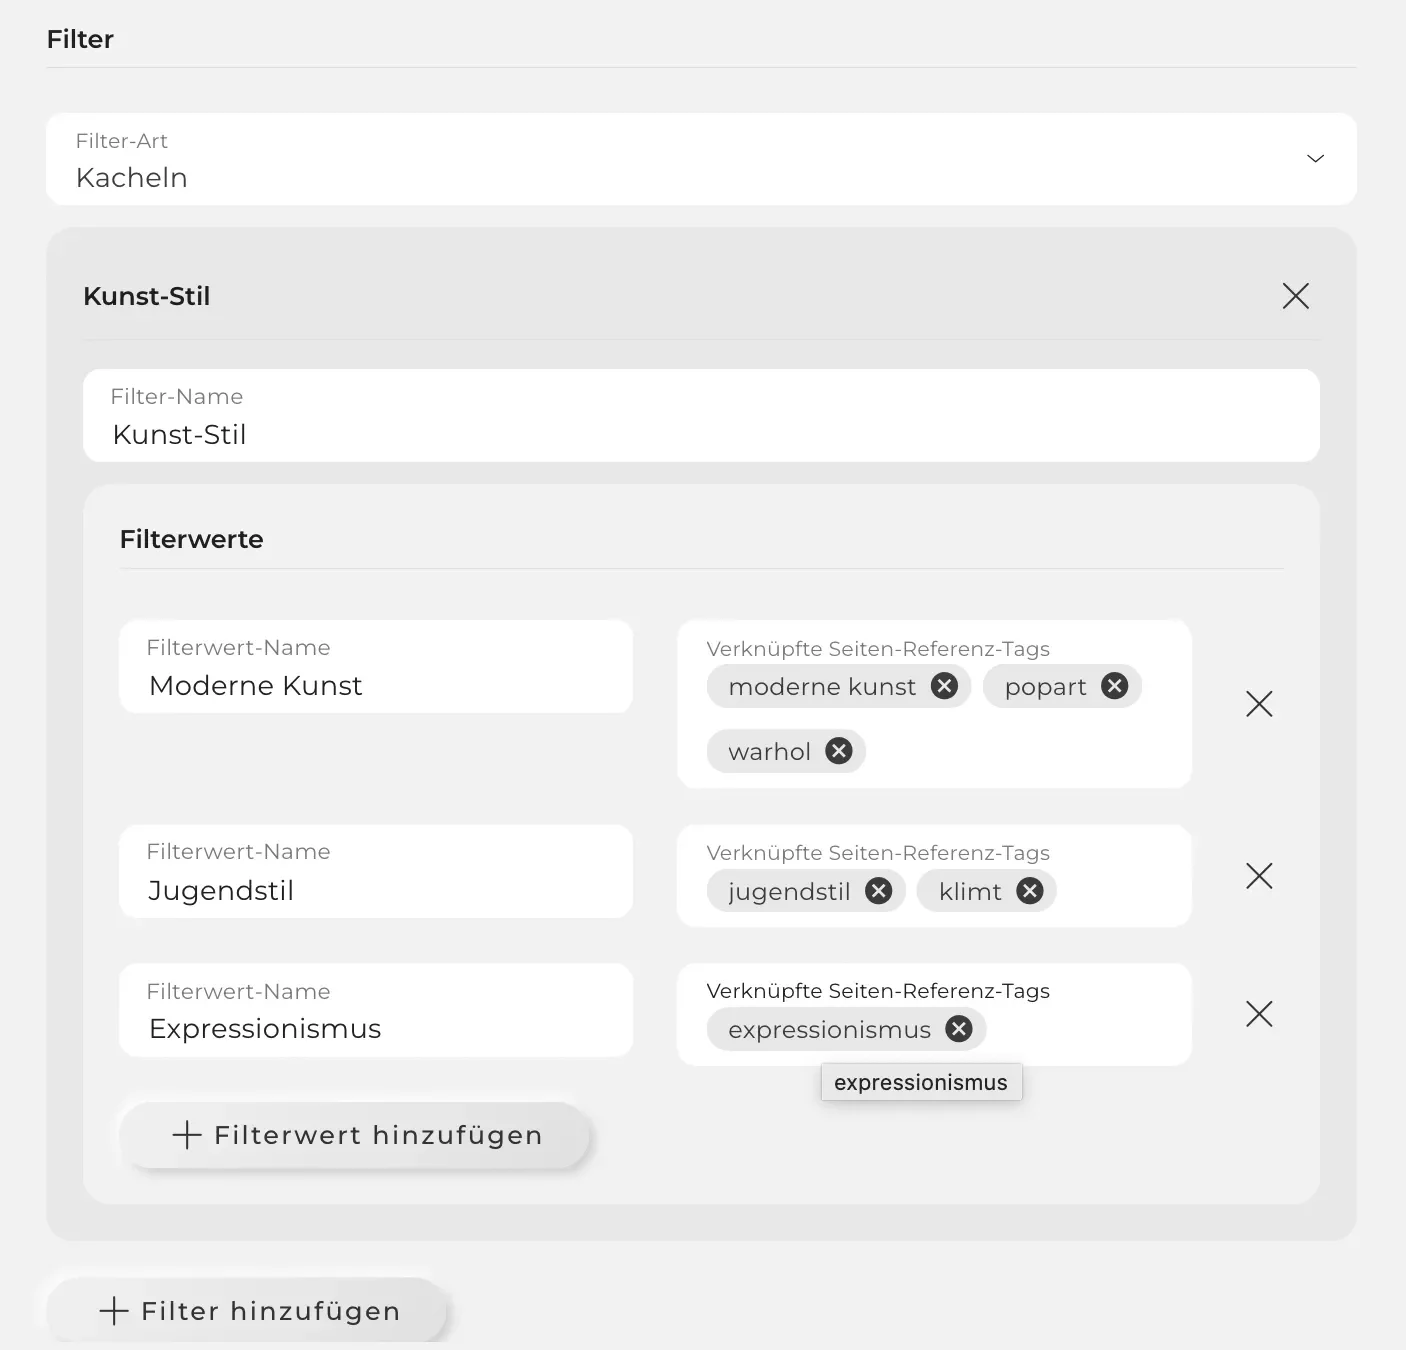Click the Filter-Art dropdown chevron
The height and width of the screenshot is (1350, 1406).
[1315, 159]
